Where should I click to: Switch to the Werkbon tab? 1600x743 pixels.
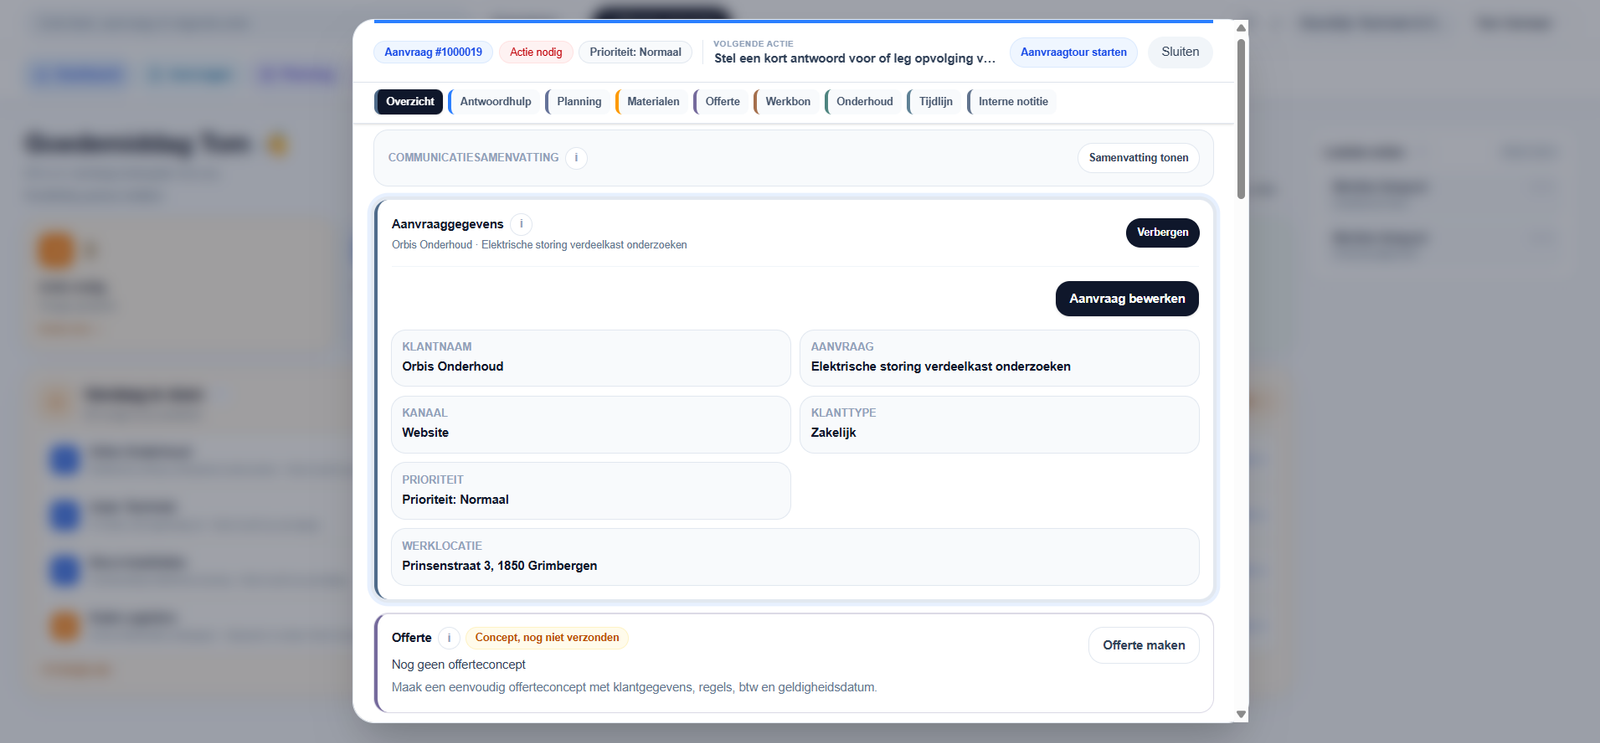point(787,102)
